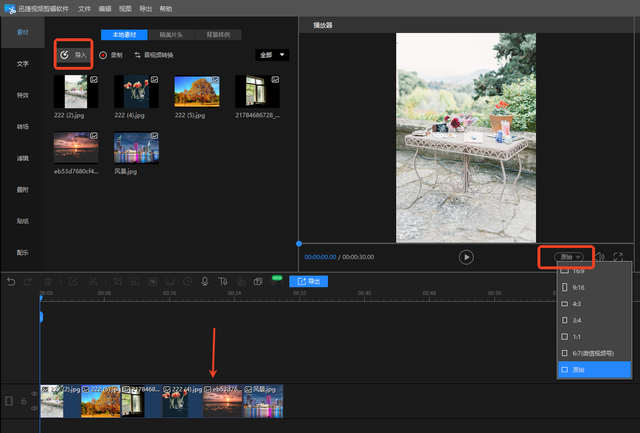Open the 文件 menu
The width and height of the screenshot is (640, 433).
pyautogui.click(x=84, y=8)
